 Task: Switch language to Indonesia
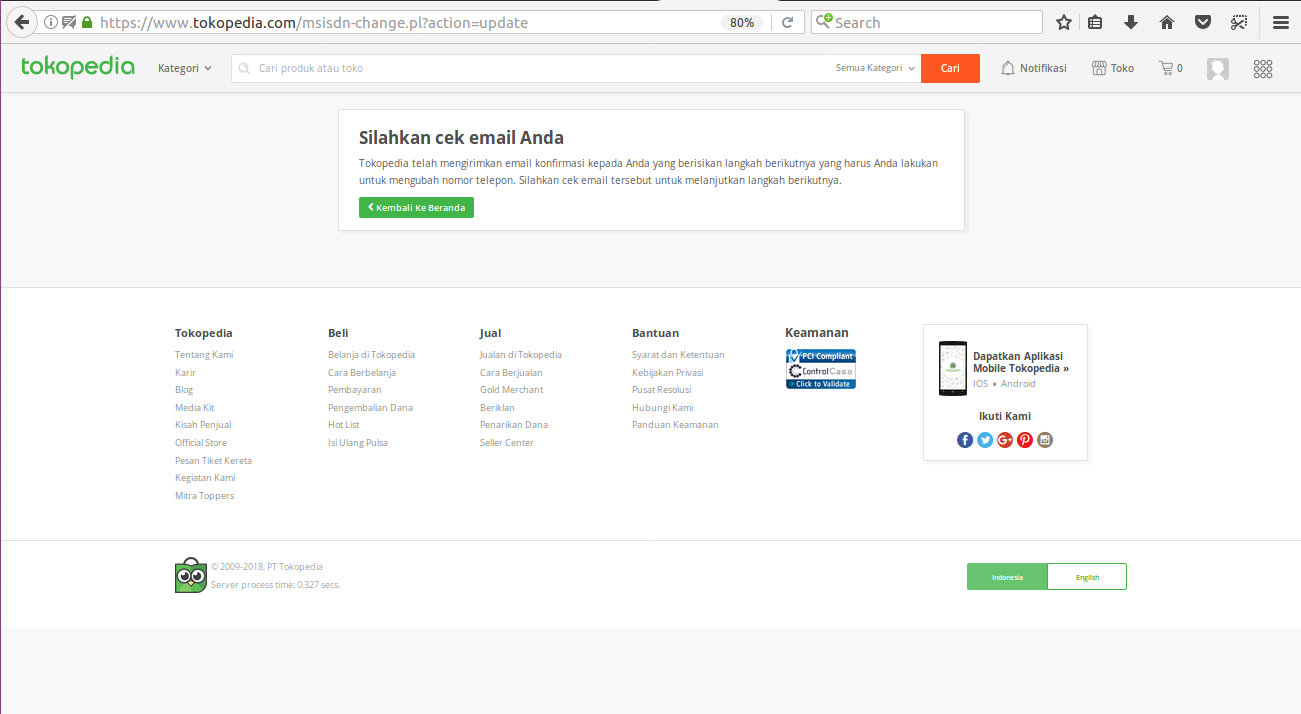coord(1007,577)
